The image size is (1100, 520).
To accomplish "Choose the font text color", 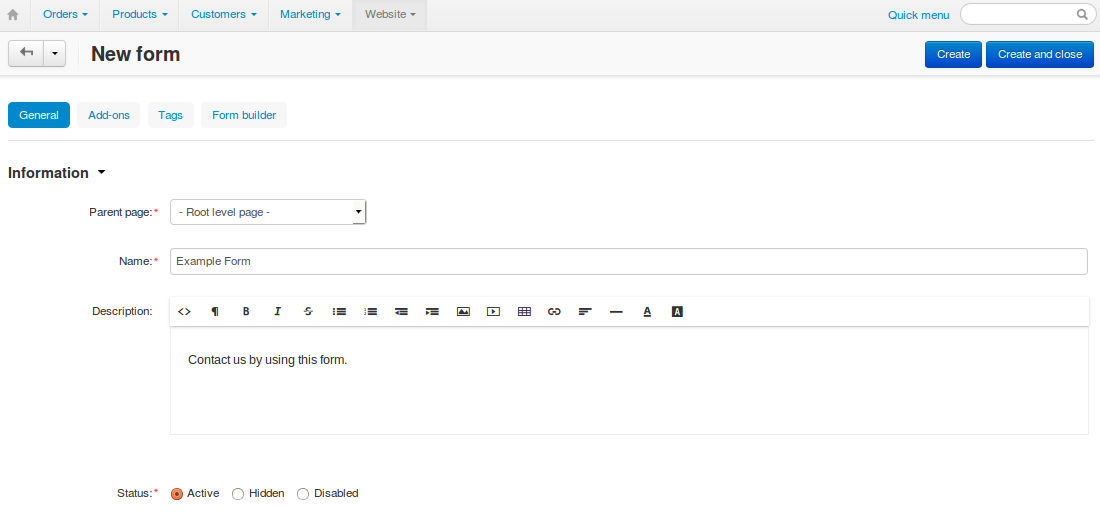I will tap(647, 312).
